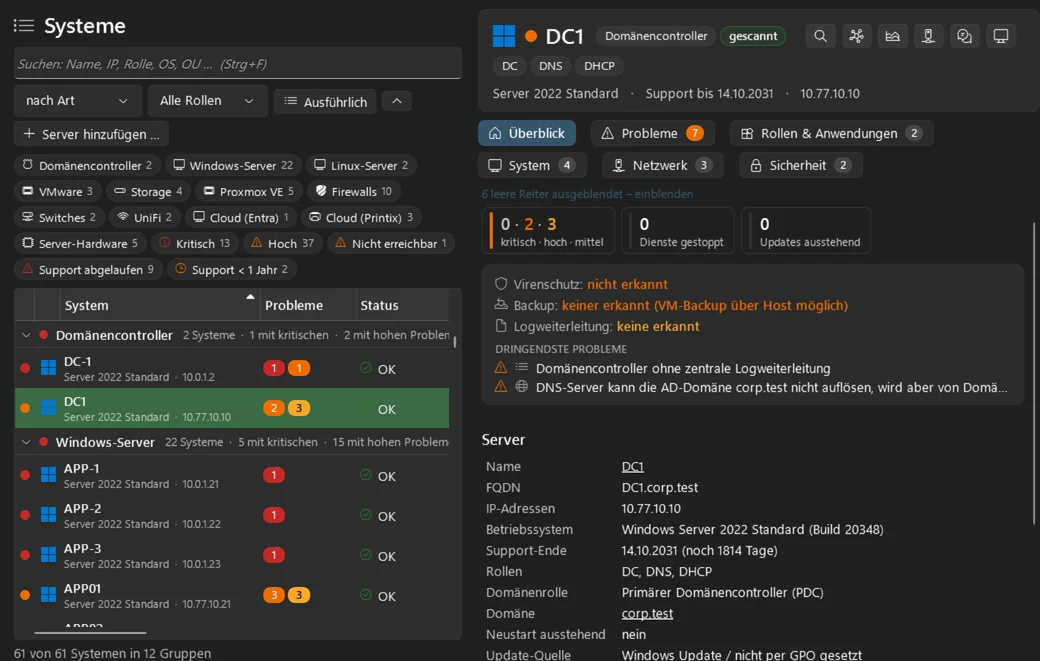The width and height of the screenshot is (1040, 661).
Task: Click the magnifier icon in DC1 header
Action: (x=820, y=36)
